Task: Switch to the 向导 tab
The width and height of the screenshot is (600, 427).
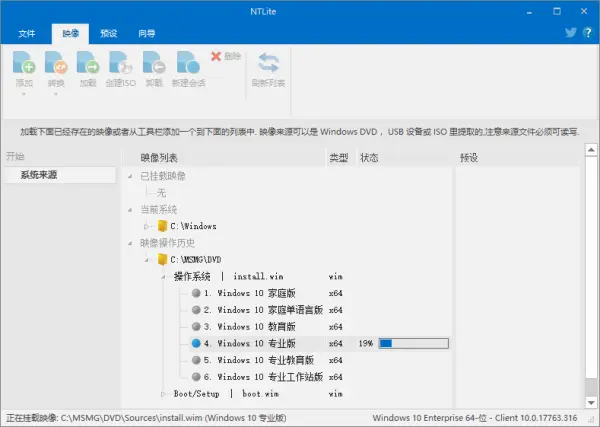Action: (147, 34)
